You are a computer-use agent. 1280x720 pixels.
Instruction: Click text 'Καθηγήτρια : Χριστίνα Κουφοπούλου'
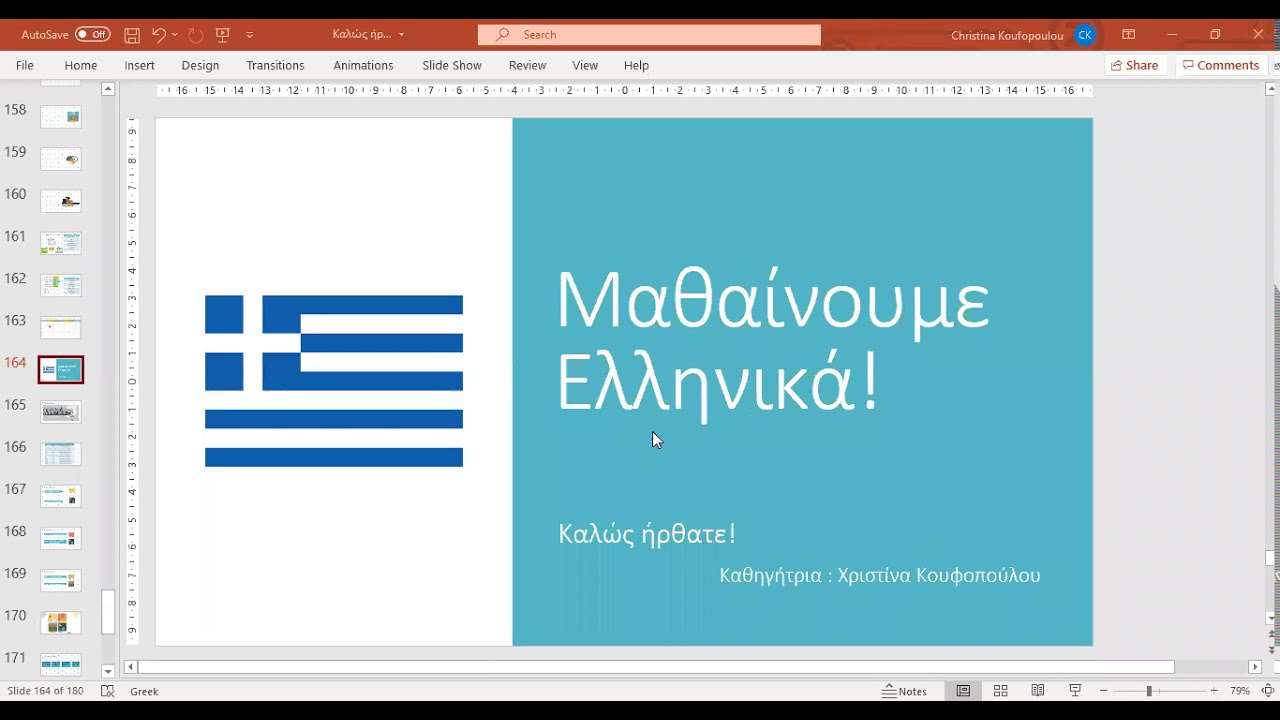(x=880, y=575)
